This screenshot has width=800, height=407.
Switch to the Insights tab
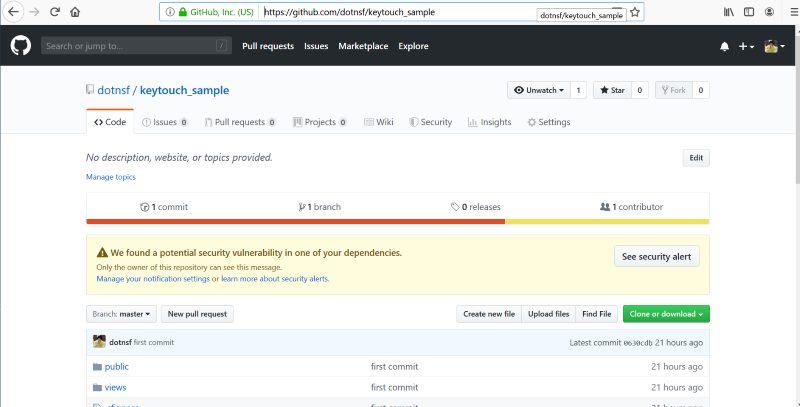(x=490, y=122)
